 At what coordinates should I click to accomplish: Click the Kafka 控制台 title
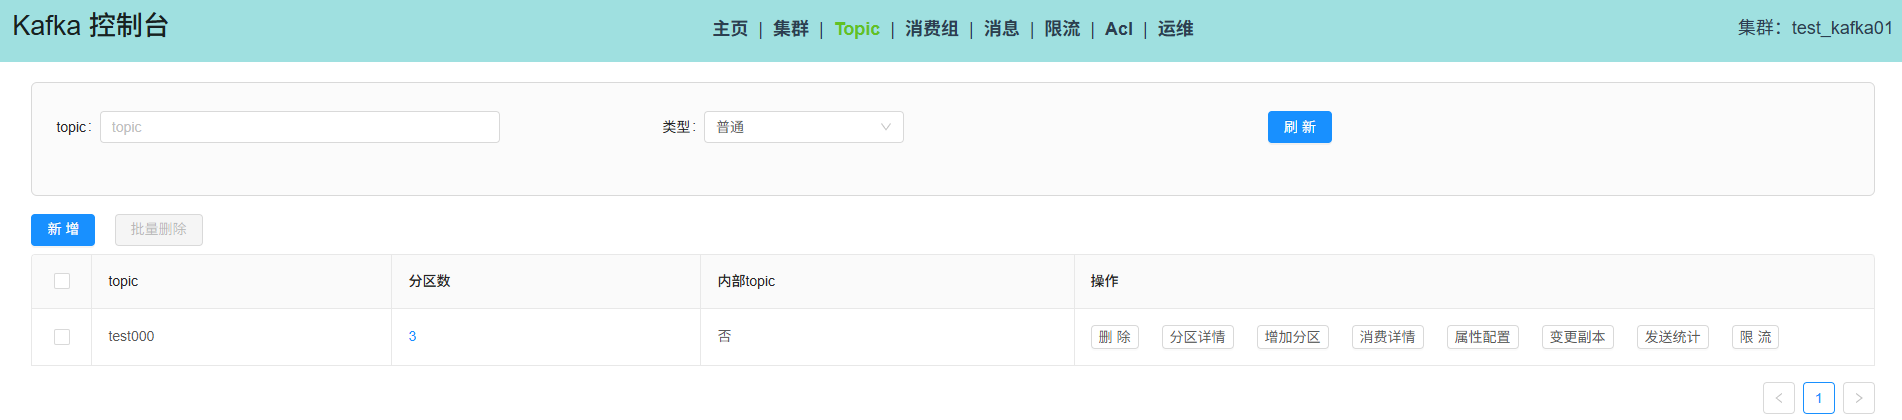(90, 25)
